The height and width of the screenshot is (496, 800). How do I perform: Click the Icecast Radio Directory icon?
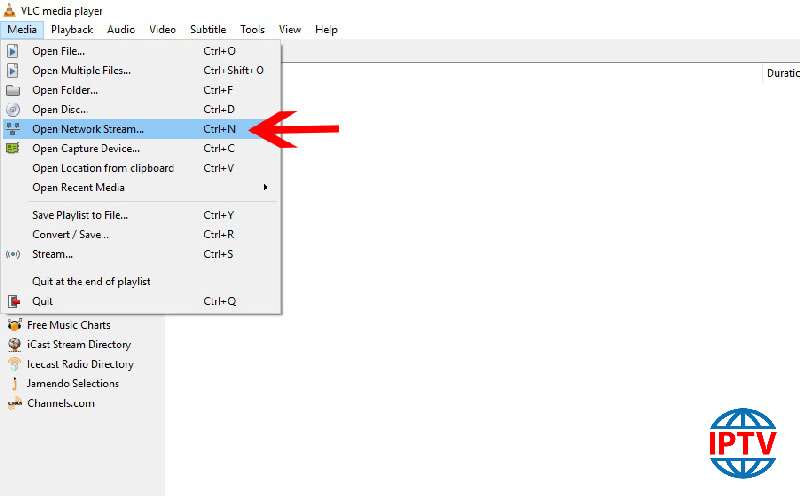(15, 364)
